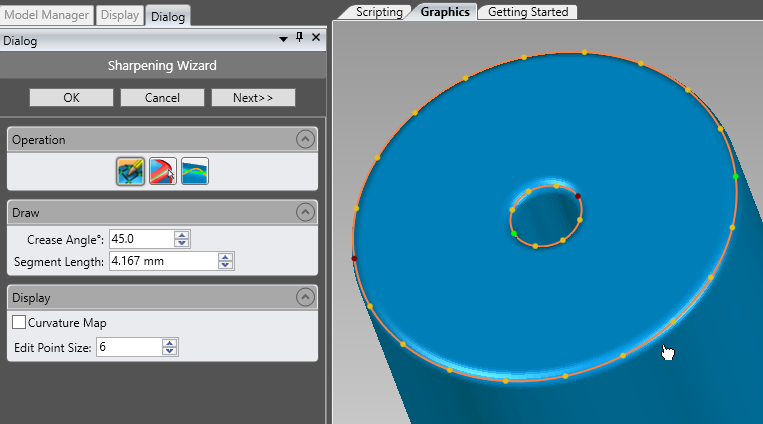This screenshot has height=424, width=763.
Task: Select the red sharpen operation icon
Action: (163, 171)
